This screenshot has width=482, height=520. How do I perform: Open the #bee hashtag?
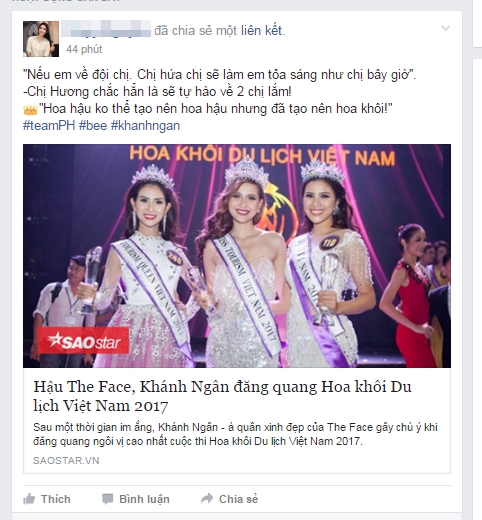[93, 126]
